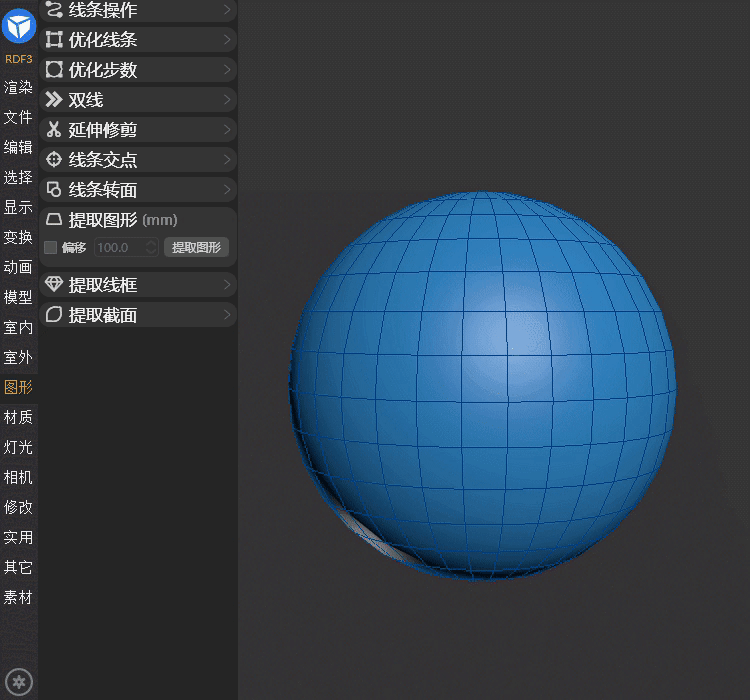This screenshot has height=700, width=750.
Task: Click the 优化步数 panel title
Action: pos(103,70)
